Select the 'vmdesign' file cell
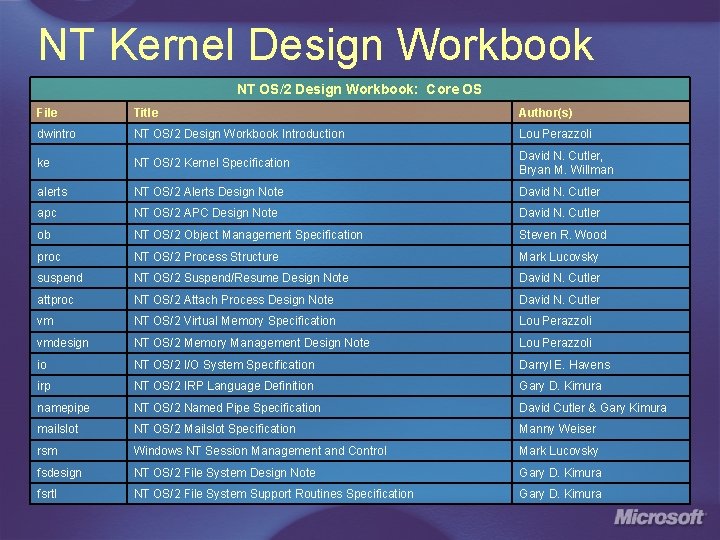720x540 pixels. tap(79, 343)
